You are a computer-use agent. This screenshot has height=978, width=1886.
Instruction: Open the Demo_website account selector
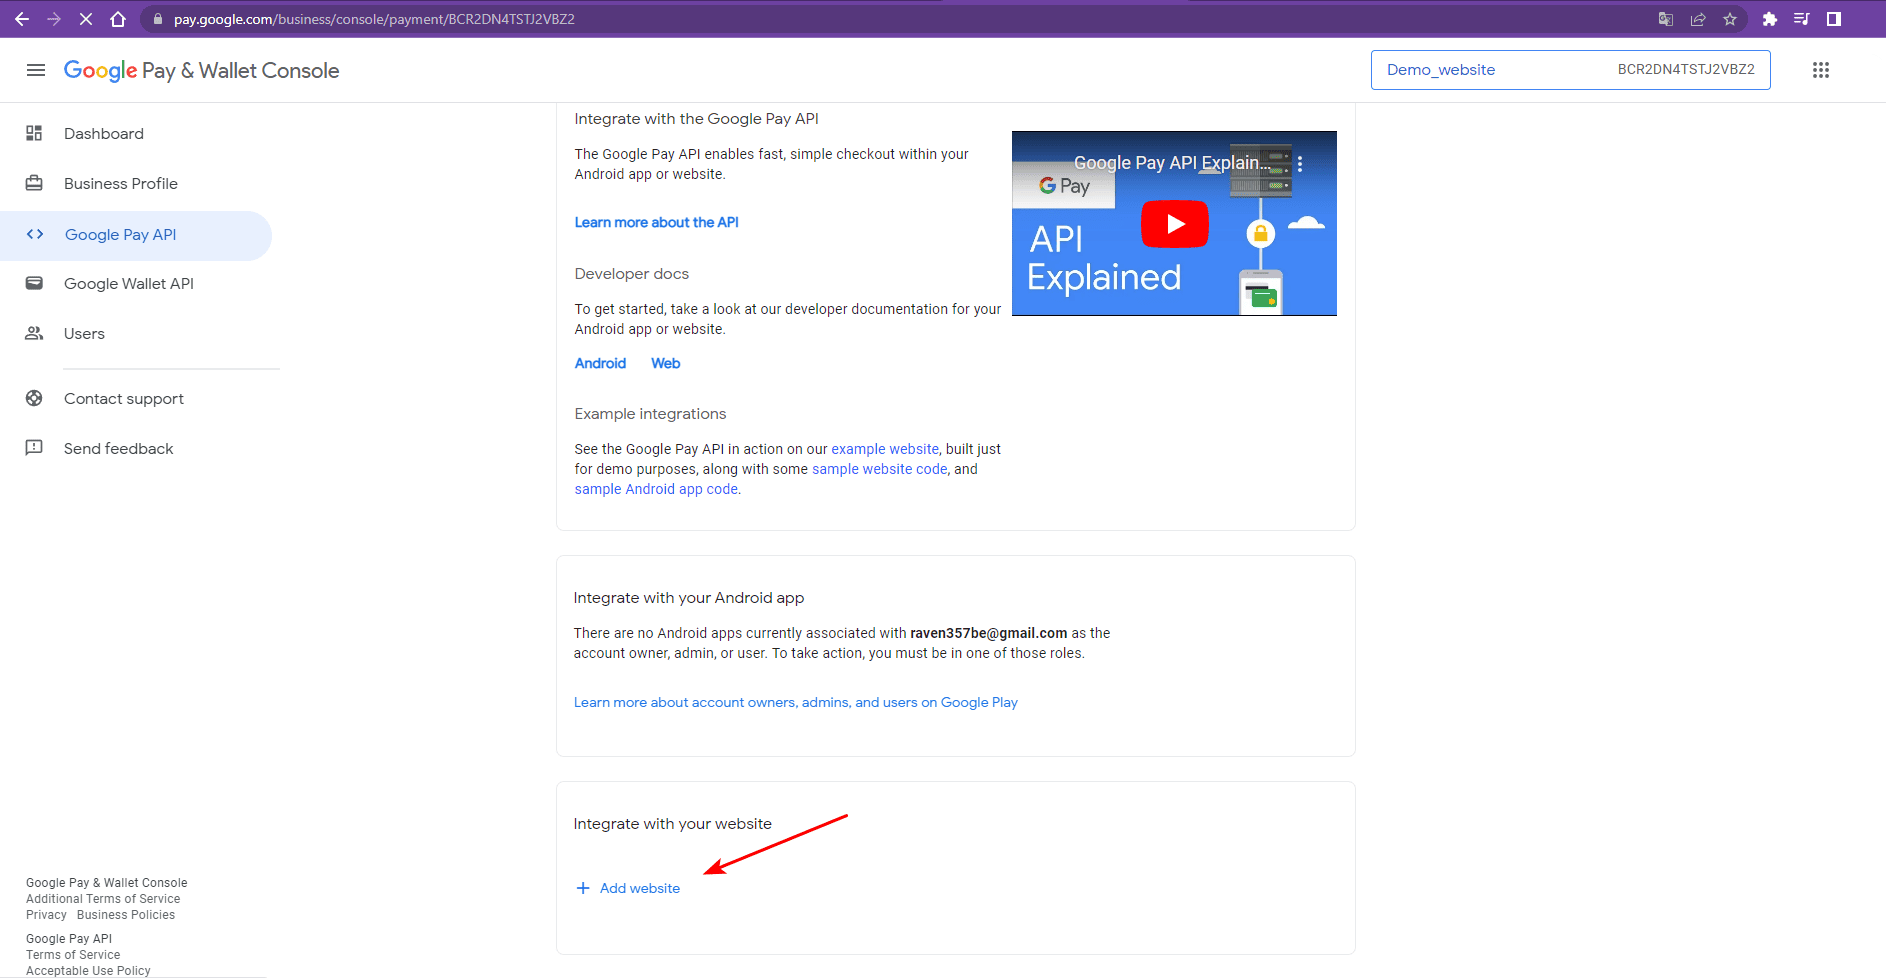coord(1569,70)
